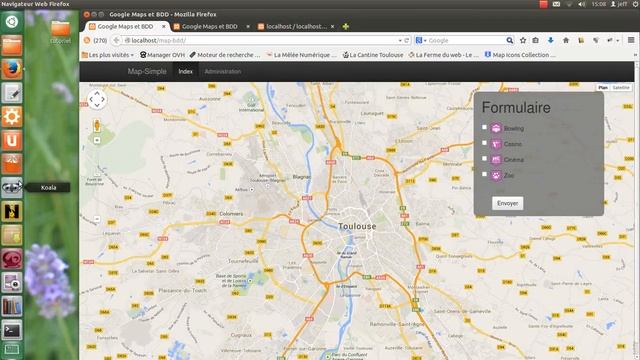Open Koala launcher icon
The image size is (640, 360).
[12, 188]
